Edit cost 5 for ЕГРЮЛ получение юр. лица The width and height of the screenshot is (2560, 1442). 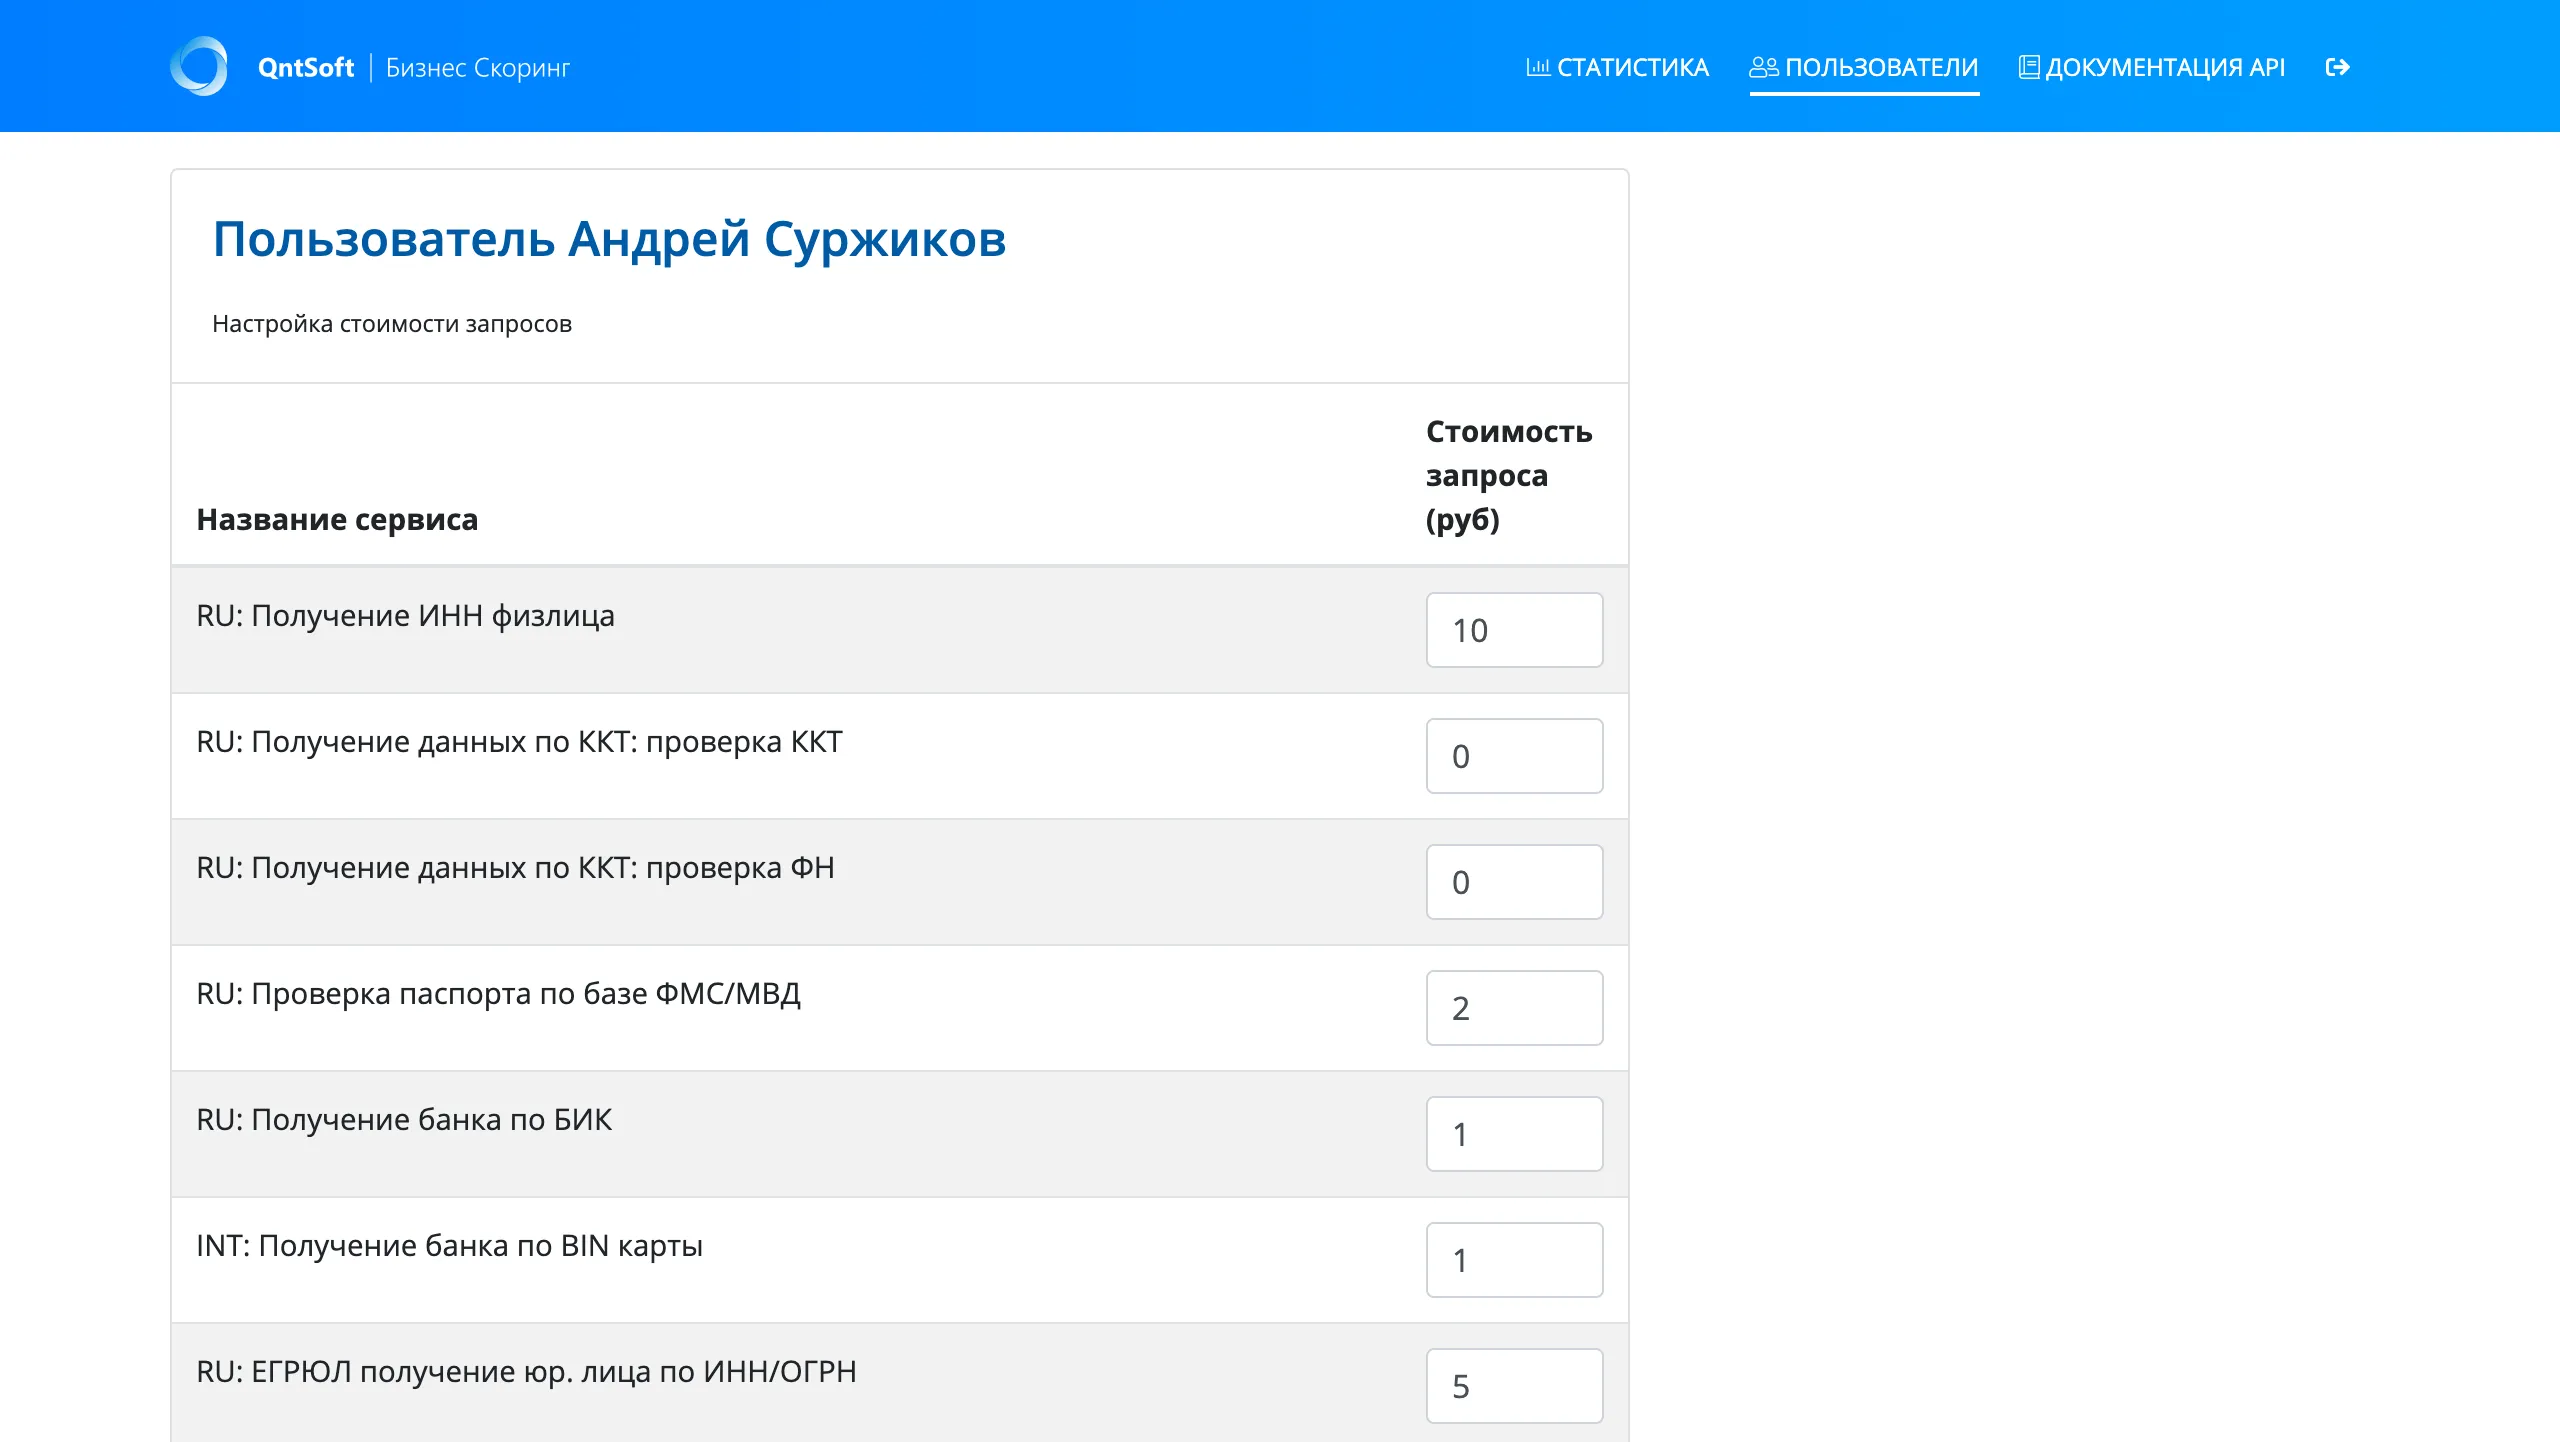click(x=1514, y=1386)
